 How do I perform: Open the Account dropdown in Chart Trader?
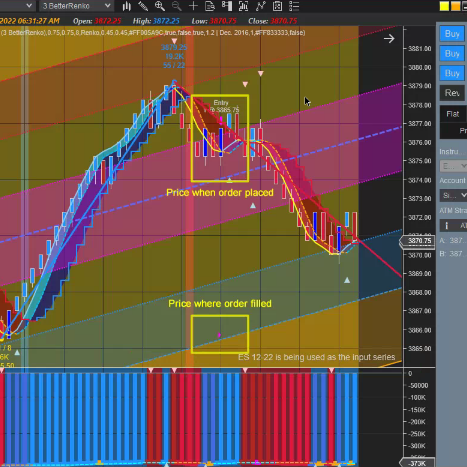pyautogui.click(x=453, y=195)
